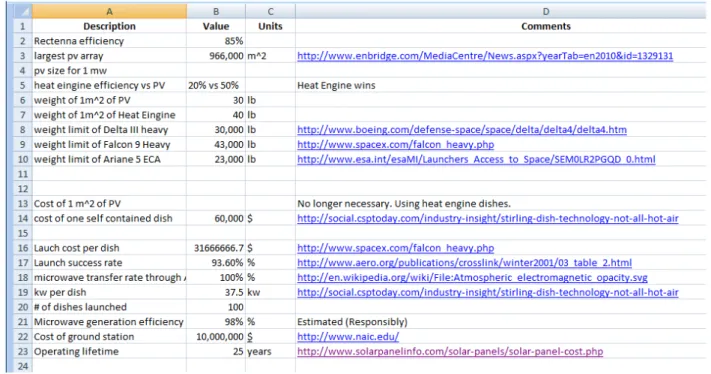This screenshot has height=374, width=711.
Task: Select the 'years' units cell
Action: [x=270, y=351]
